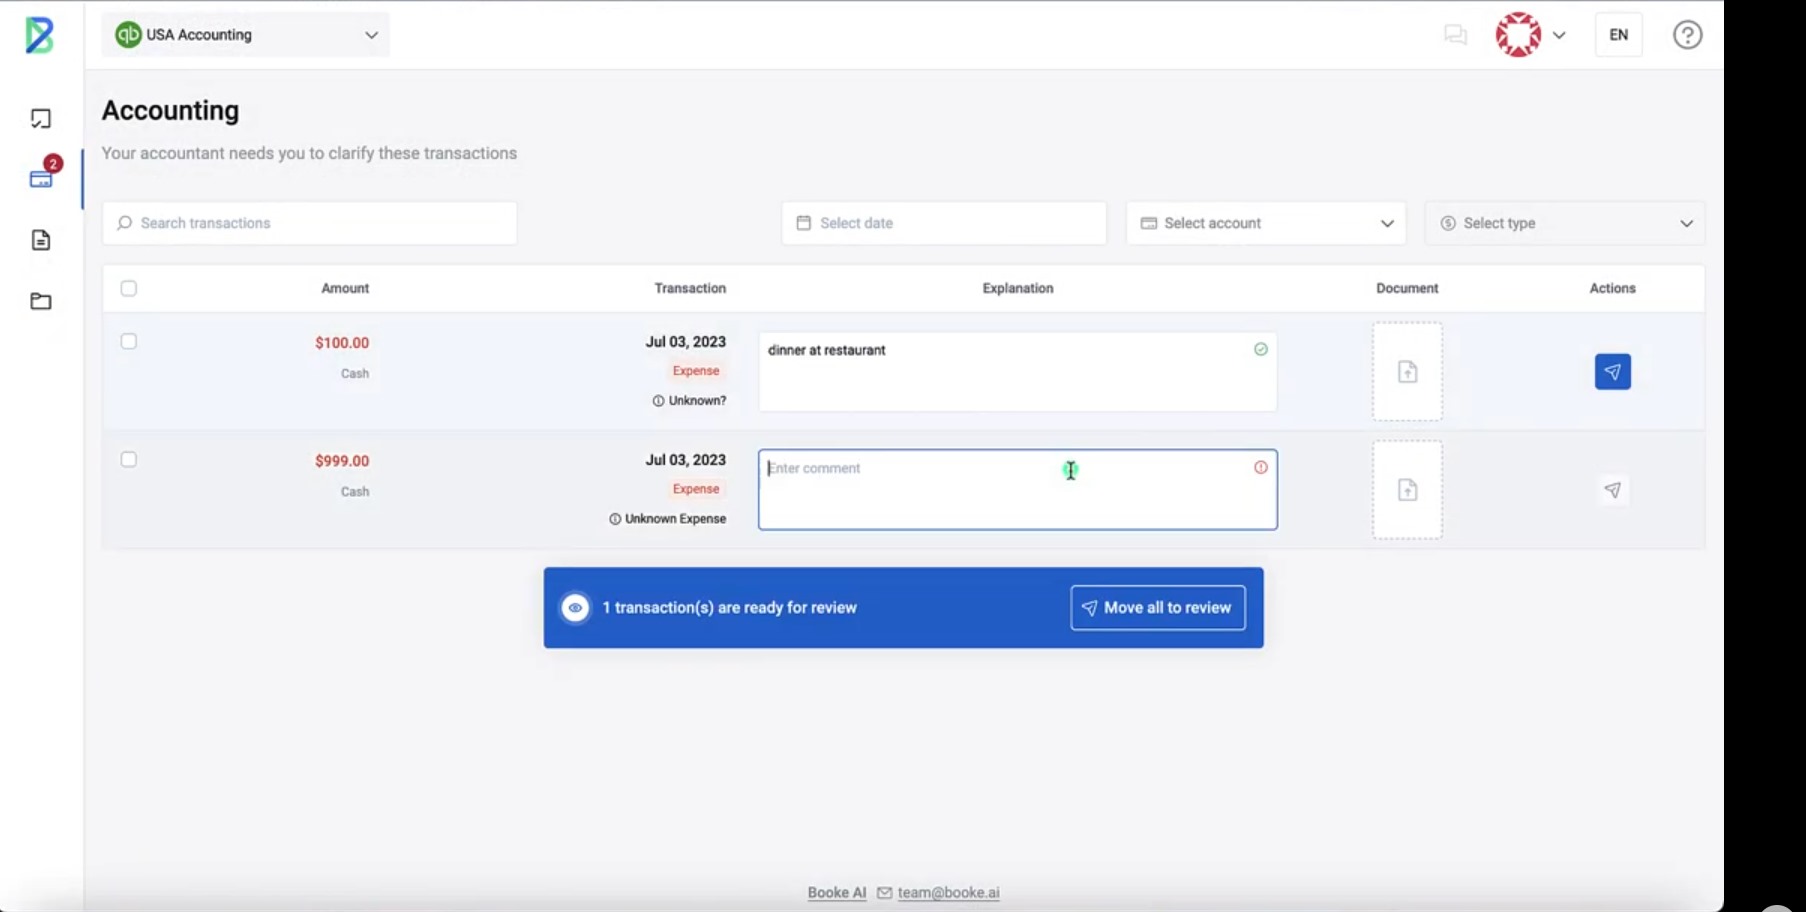Click Expense tag on $100.00 row
The image size is (1806, 912).
tap(696, 371)
